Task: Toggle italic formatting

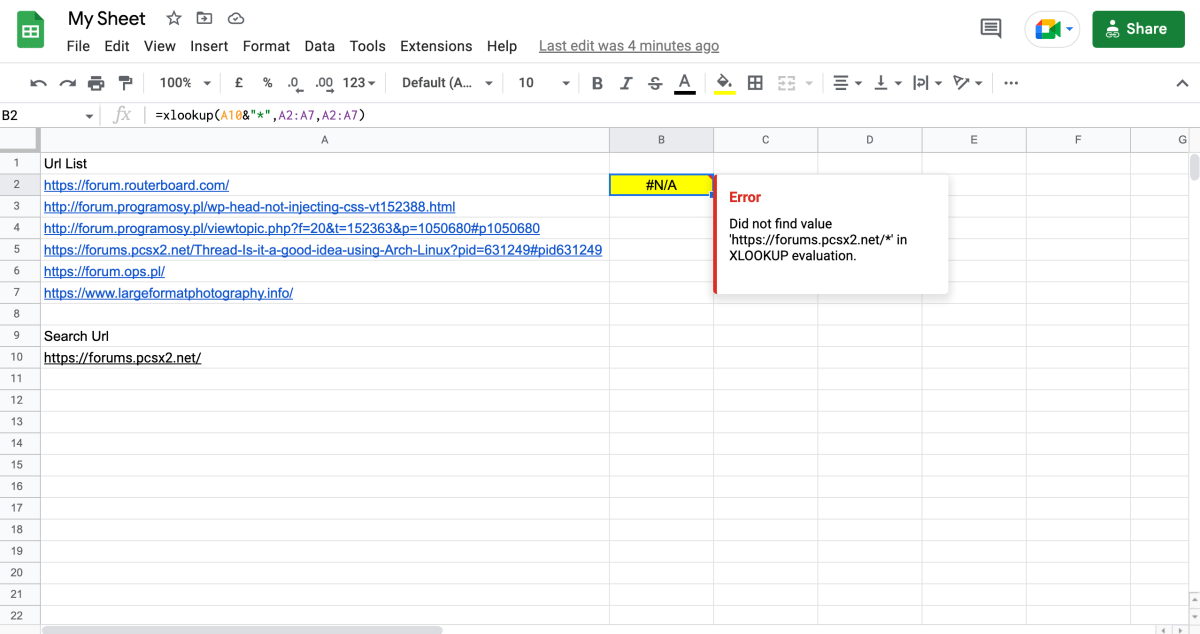Action: [626, 83]
